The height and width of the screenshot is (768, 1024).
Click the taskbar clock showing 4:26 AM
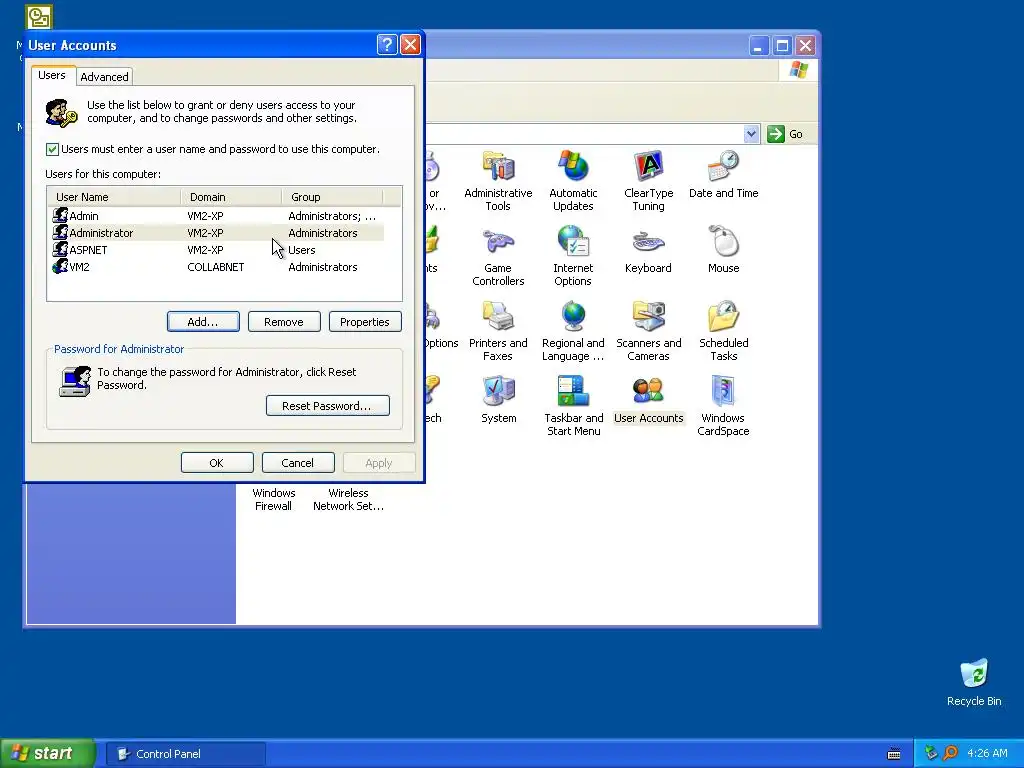tap(987, 753)
